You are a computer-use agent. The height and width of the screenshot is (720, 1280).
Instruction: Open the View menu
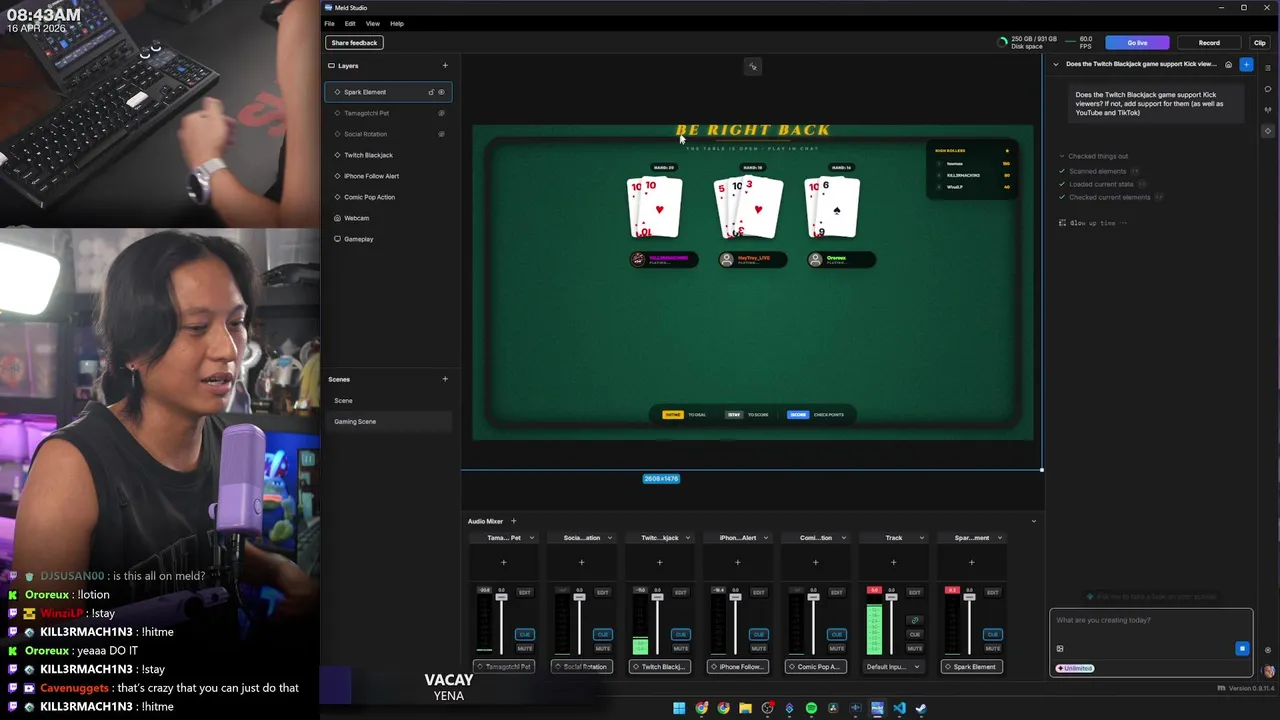click(x=372, y=23)
